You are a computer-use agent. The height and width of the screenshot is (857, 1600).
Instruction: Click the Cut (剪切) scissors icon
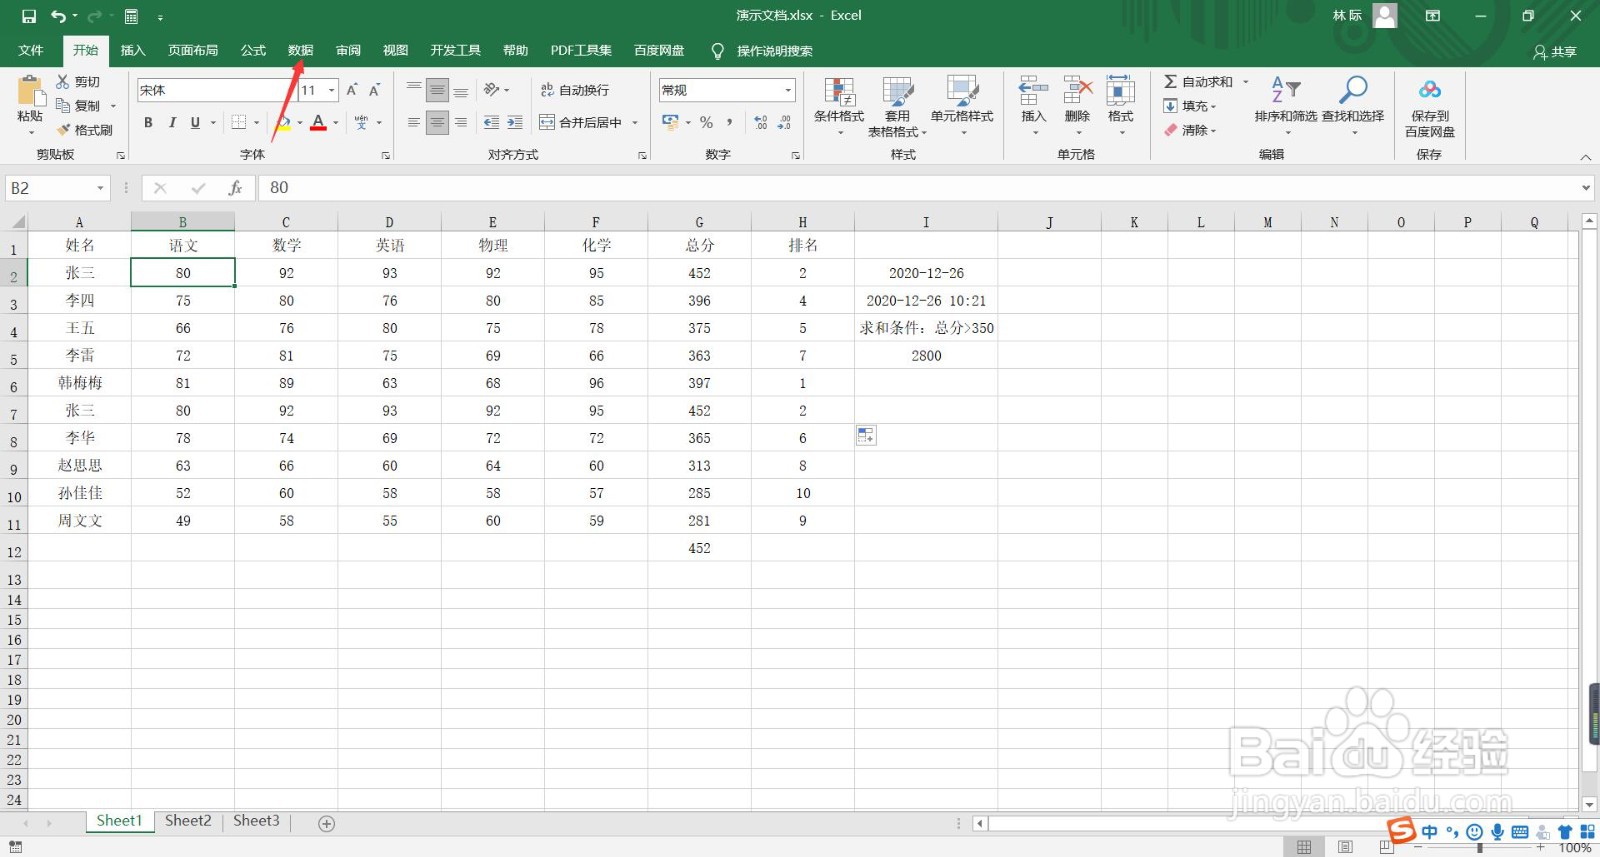(63, 82)
